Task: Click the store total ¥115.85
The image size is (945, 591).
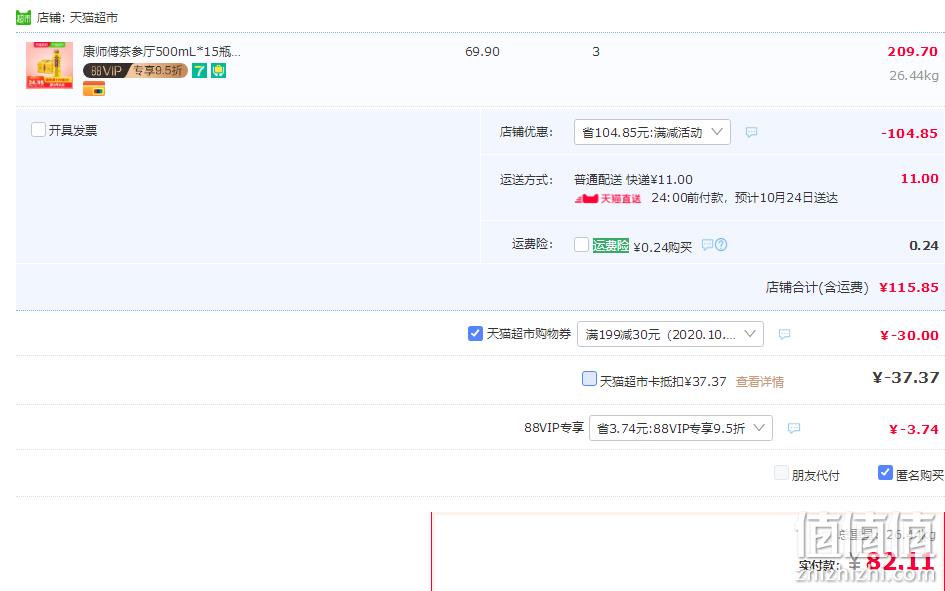Action: coord(909,287)
